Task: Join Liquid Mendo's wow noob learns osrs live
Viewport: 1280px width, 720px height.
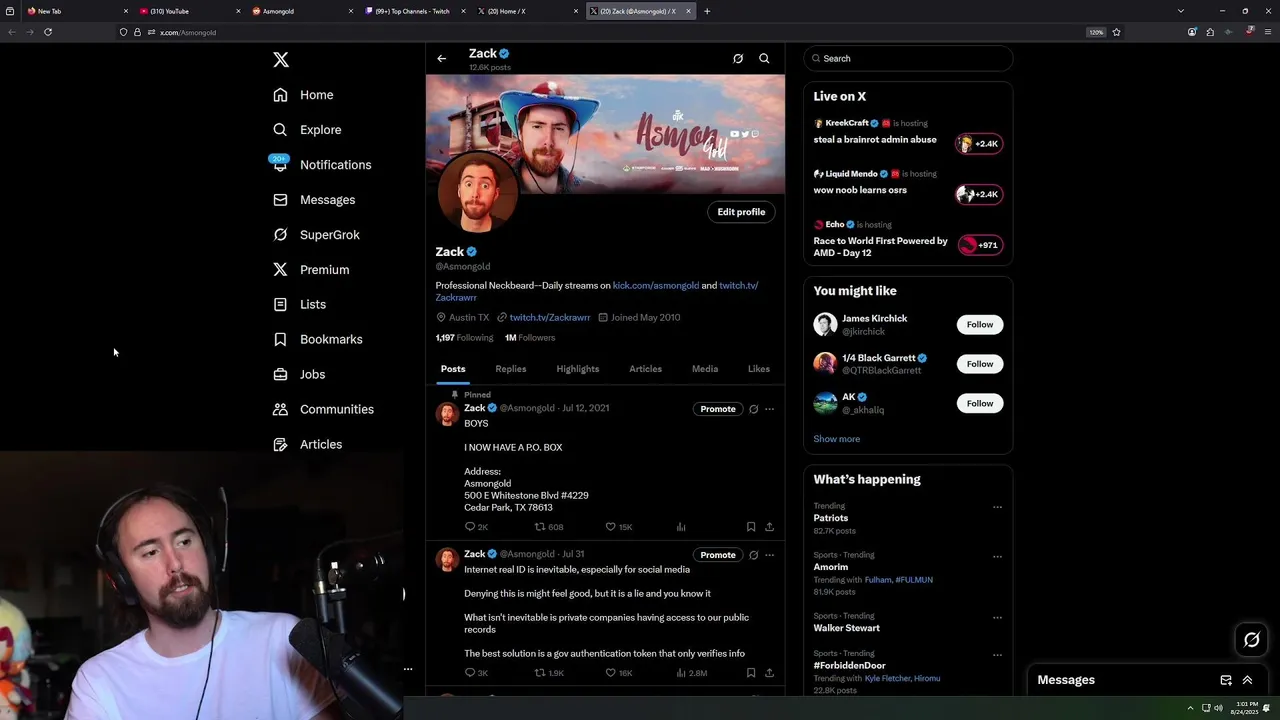Action: coord(979,194)
